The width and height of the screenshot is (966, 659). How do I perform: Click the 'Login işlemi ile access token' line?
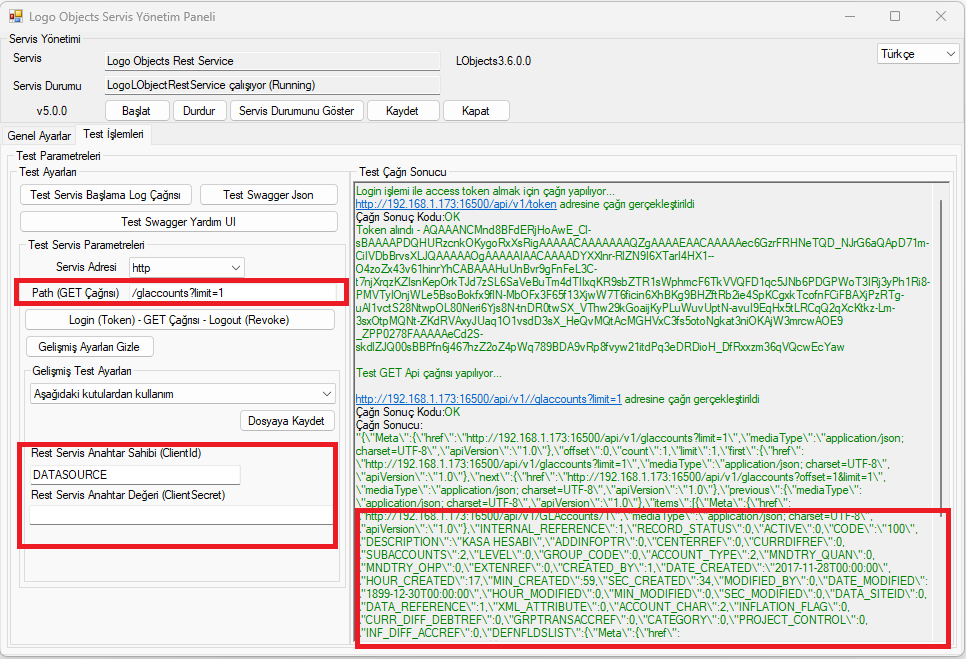pyautogui.click(x=485, y=191)
